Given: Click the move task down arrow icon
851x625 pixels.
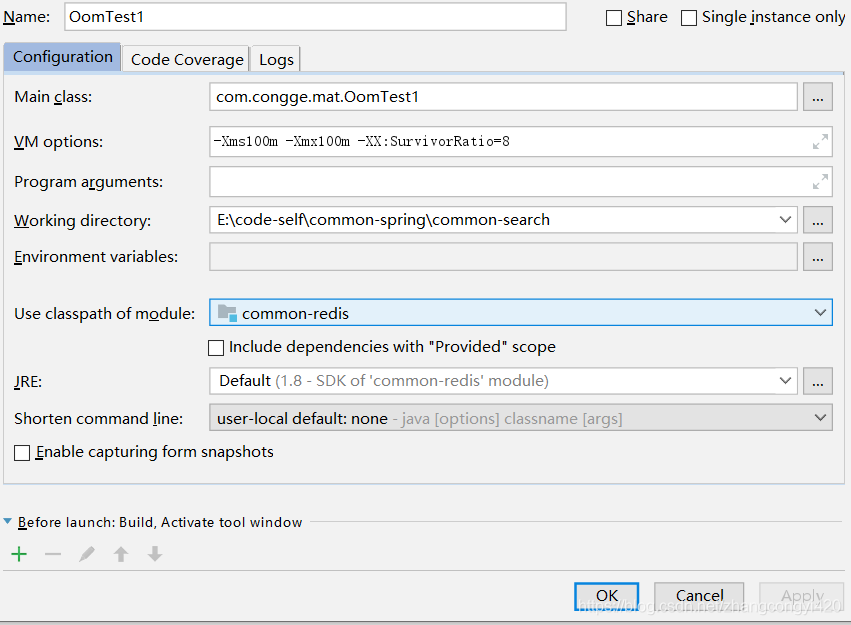Looking at the screenshot, I should click(x=155, y=554).
